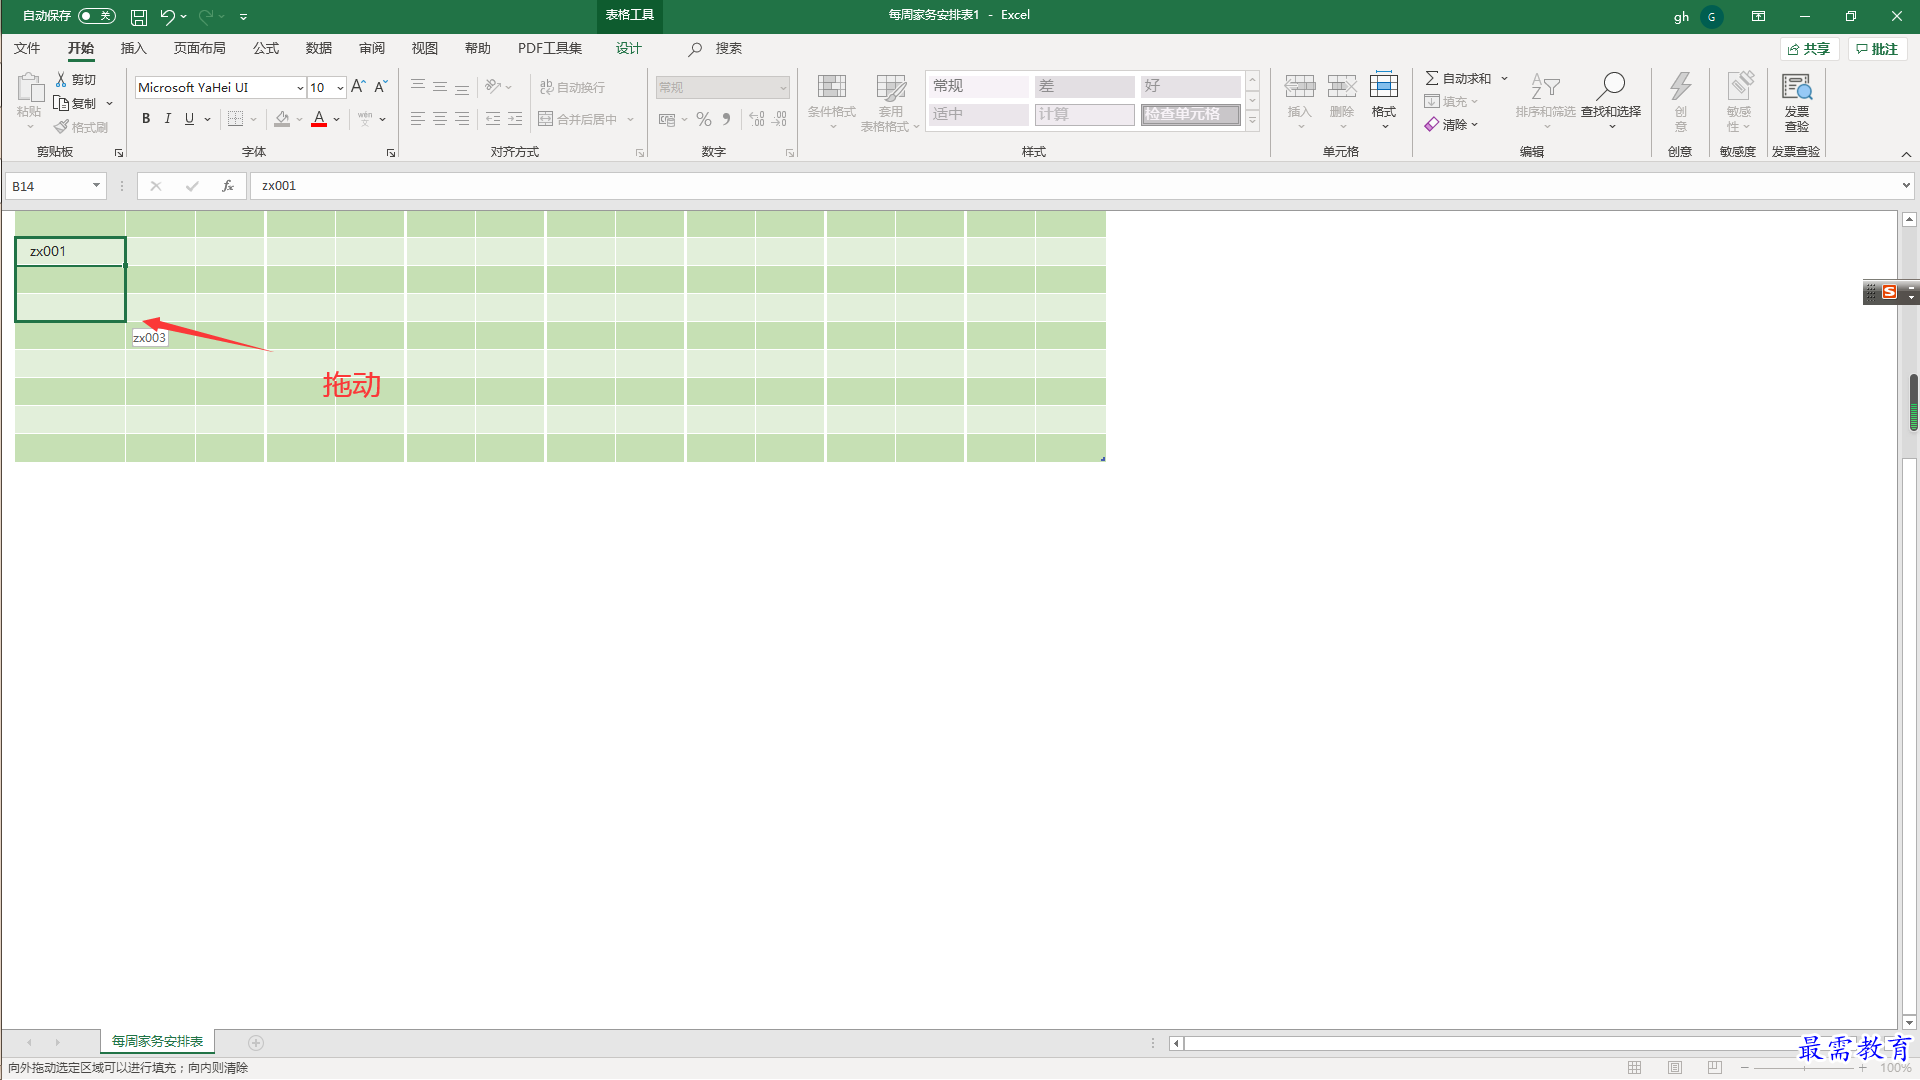Switch to the 数据 tab
The image size is (1920, 1080).
pyautogui.click(x=318, y=48)
